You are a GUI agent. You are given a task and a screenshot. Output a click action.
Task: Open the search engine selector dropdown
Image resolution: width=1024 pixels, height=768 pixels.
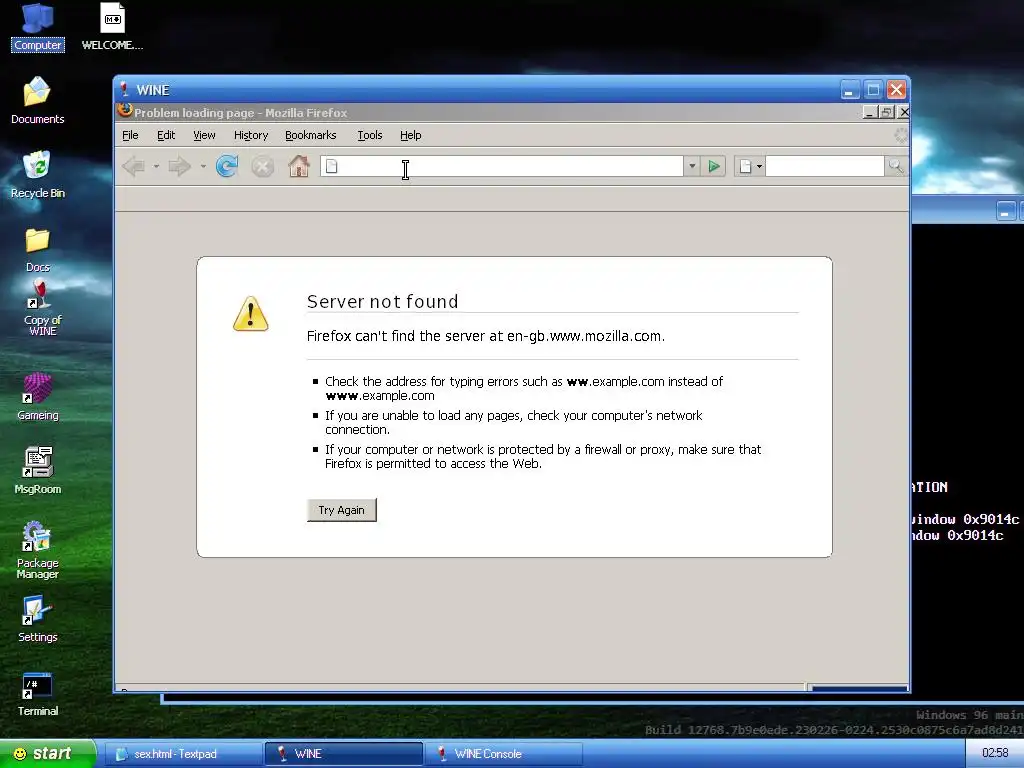pos(749,167)
